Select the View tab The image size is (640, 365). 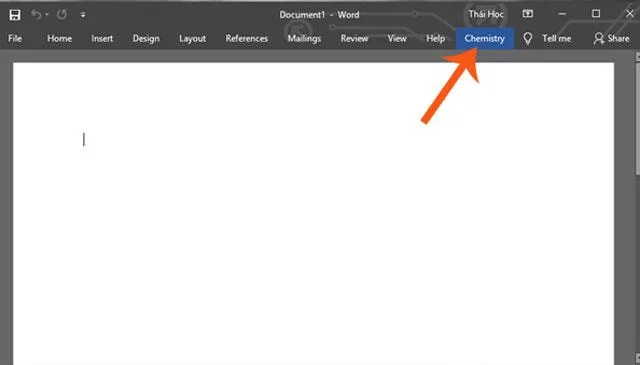[x=397, y=38]
